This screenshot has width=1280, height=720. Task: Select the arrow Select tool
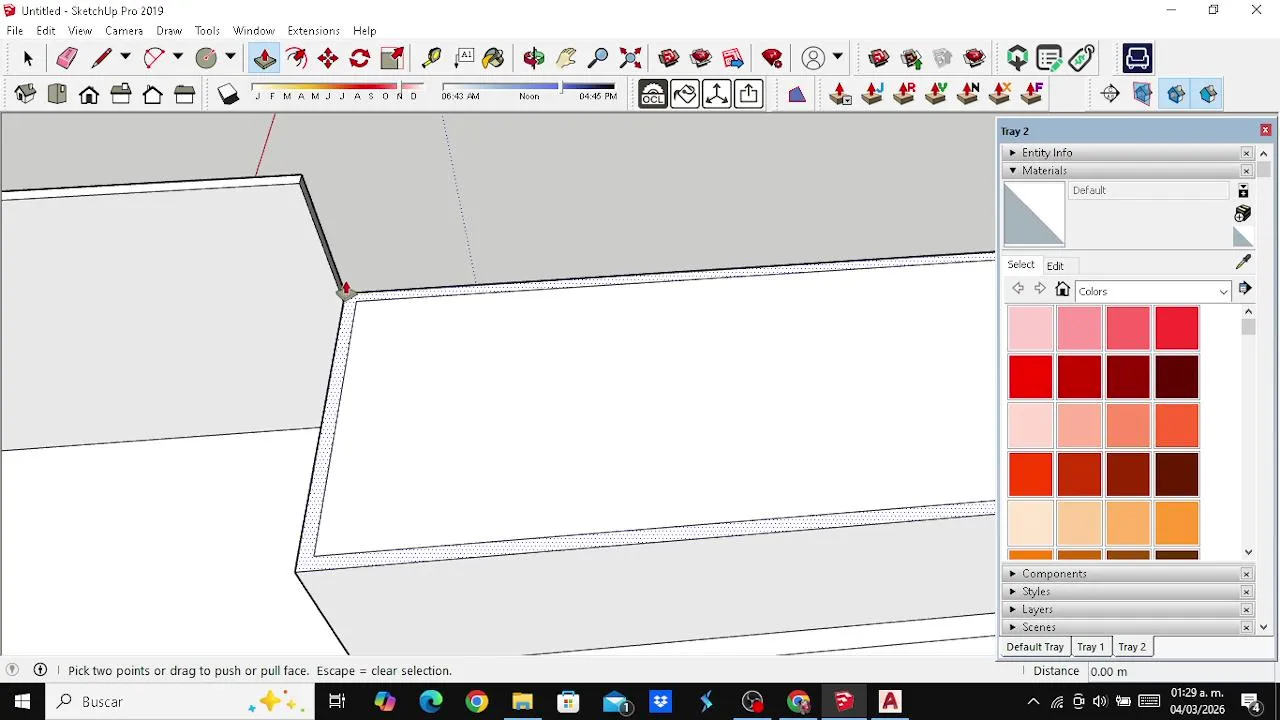point(28,59)
